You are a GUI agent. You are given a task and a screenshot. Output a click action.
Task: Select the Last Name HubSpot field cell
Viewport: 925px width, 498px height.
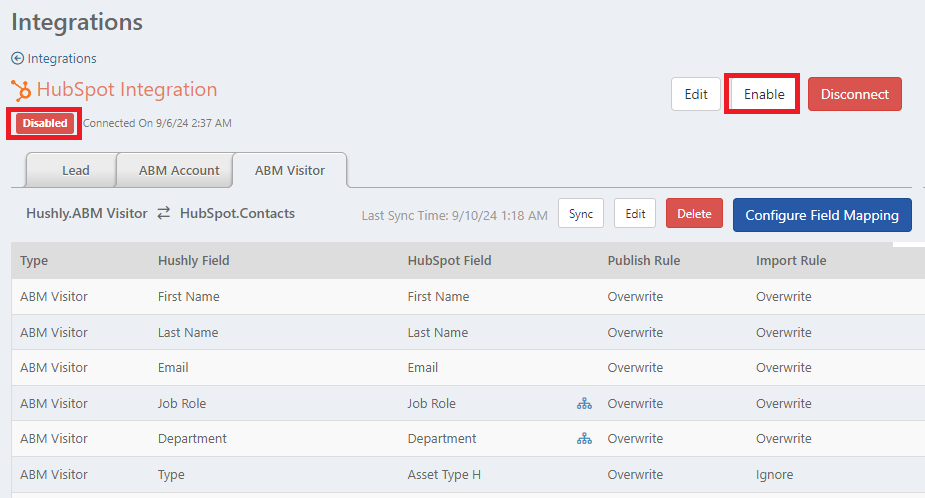point(438,332)
